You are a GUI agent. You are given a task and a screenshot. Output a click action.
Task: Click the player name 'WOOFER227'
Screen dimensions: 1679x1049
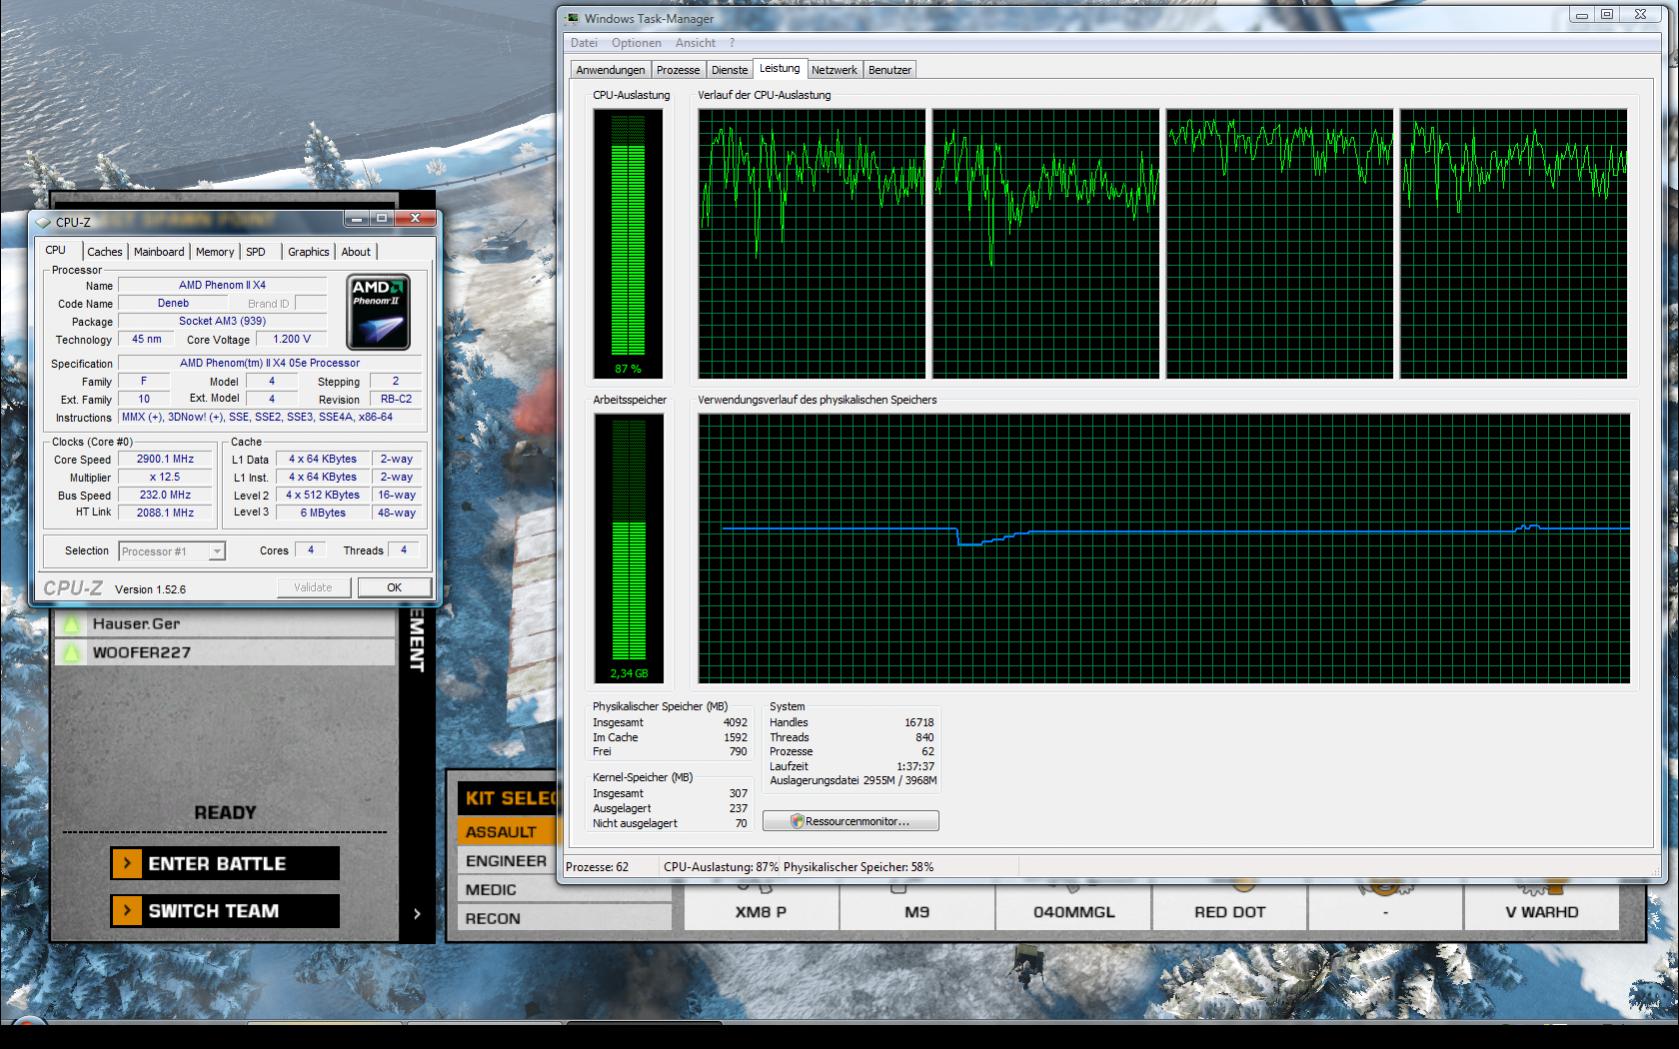click(141, 653)
